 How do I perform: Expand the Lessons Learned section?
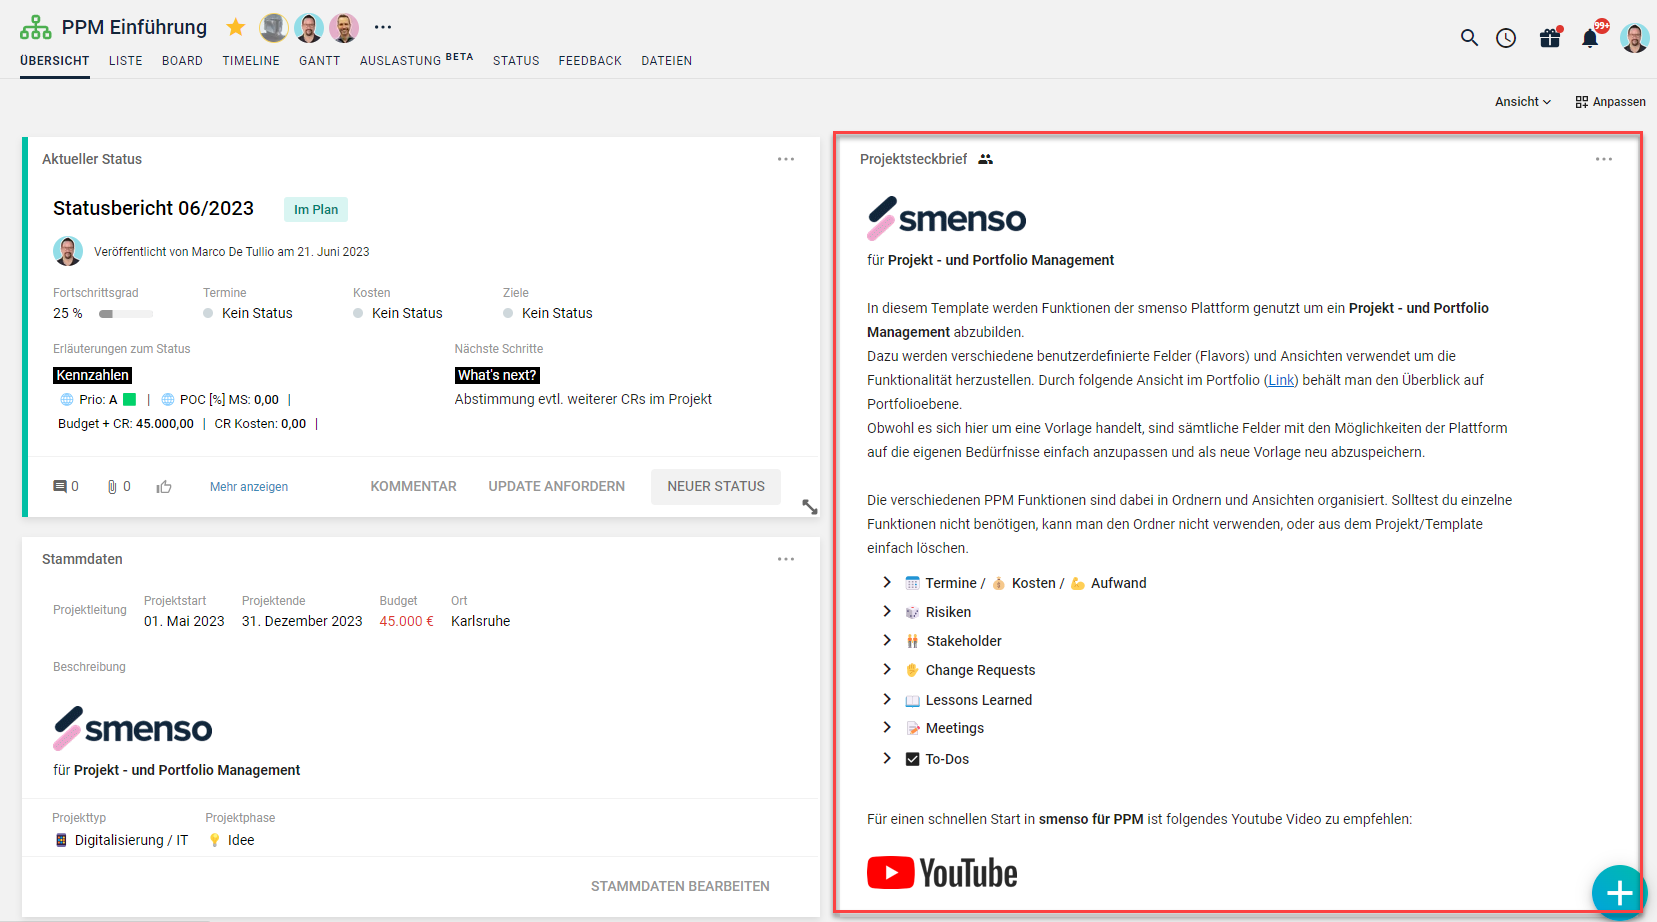point(887,699)
